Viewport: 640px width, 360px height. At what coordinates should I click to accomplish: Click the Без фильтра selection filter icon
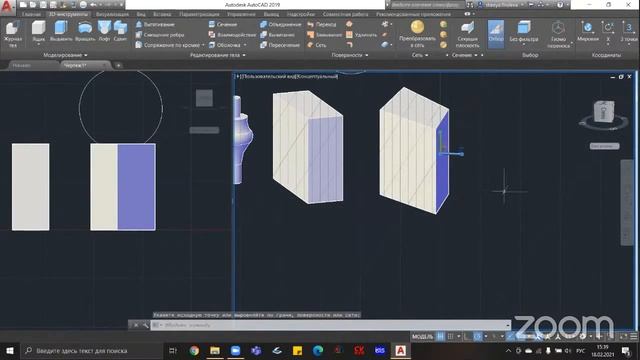pos(524,28)
